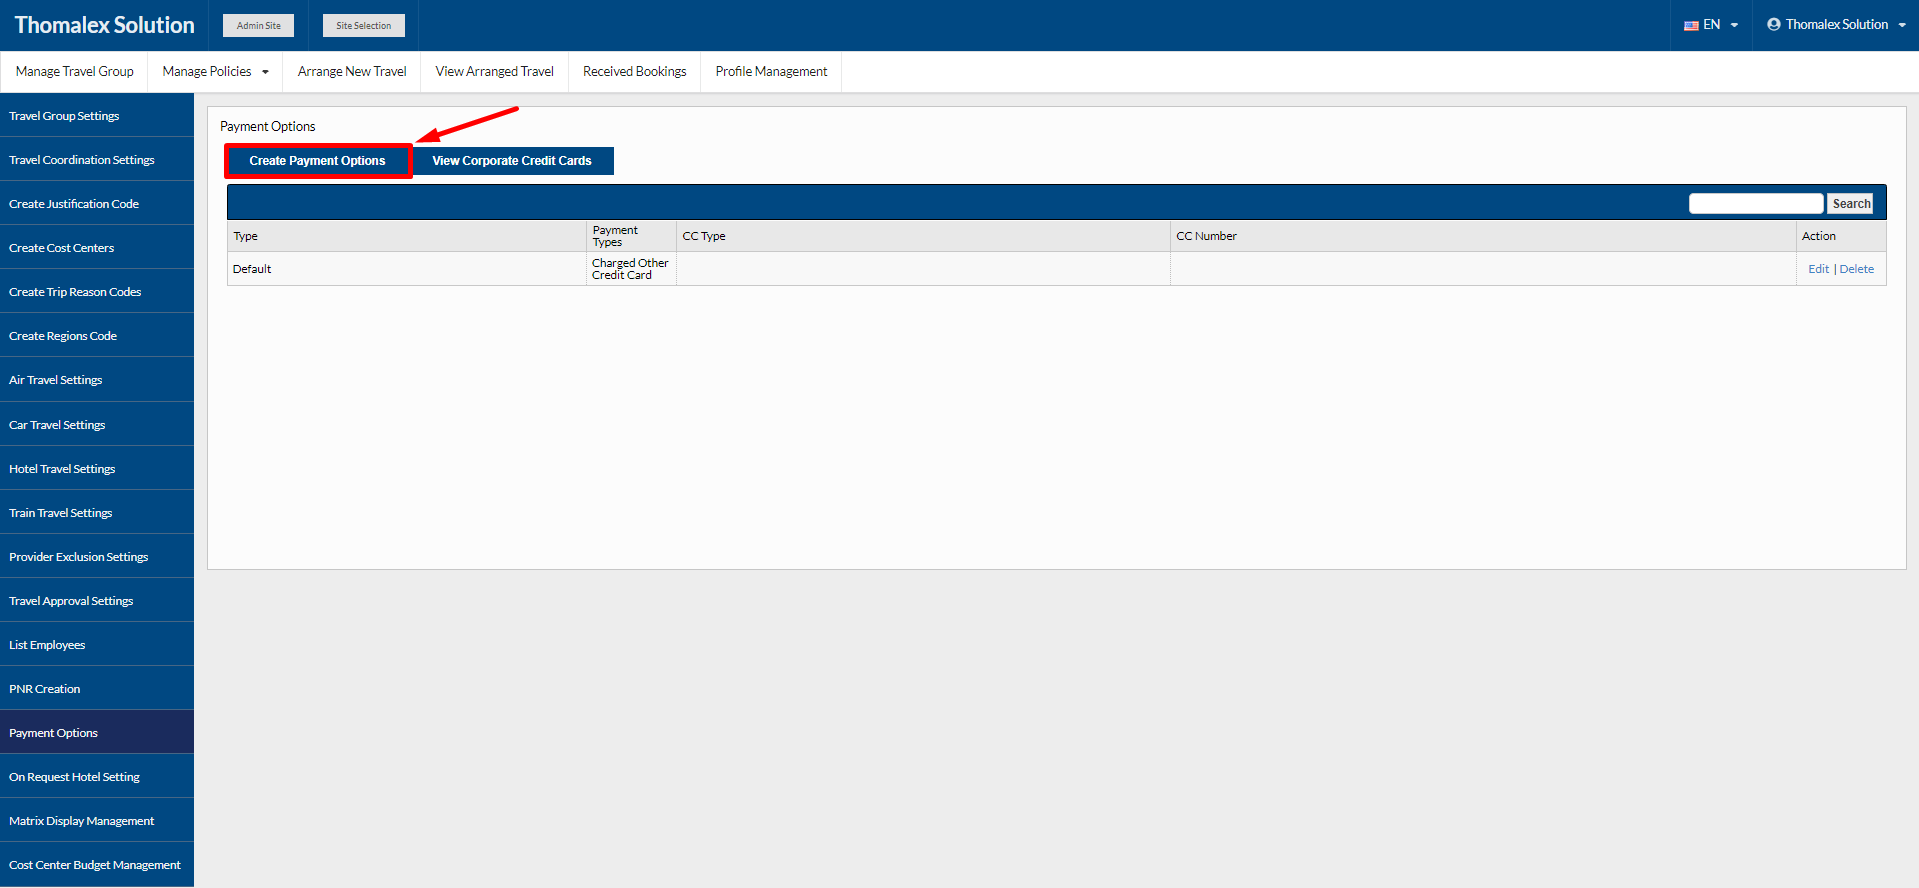This screenshot has height=888, width=1919.
Task: Click the US flag language icon
Action: click(1691, 25)
